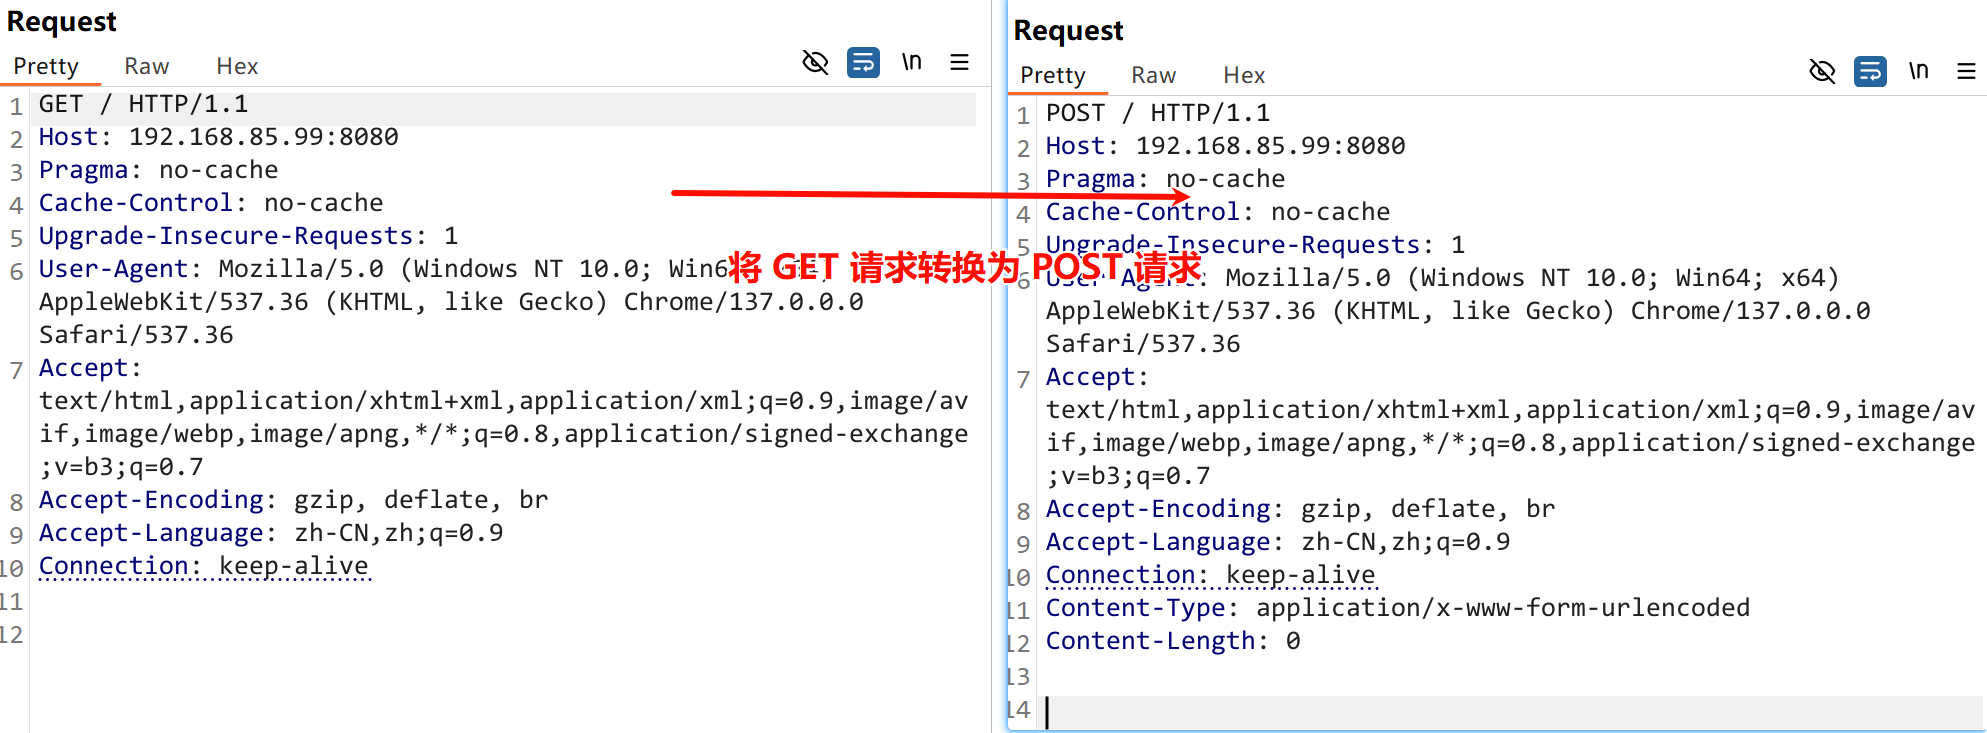Screen dimensions: 1987x733
Task: Click the POST / HTTP/1.1 request line
Action: coord(1157,113)
